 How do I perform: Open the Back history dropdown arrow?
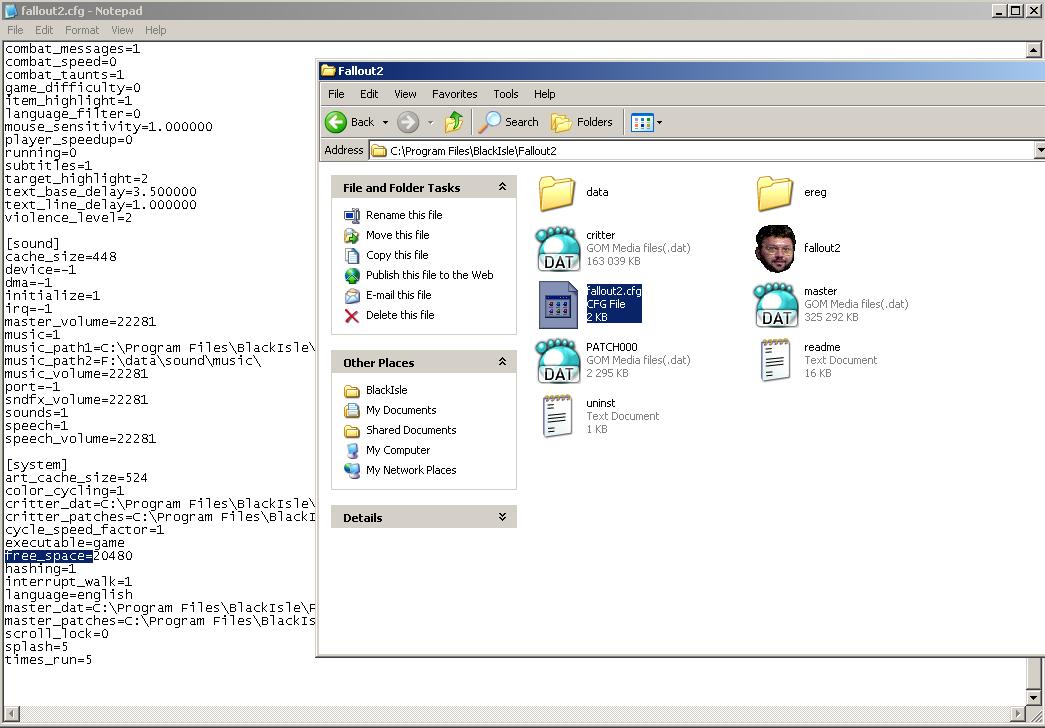385,123
